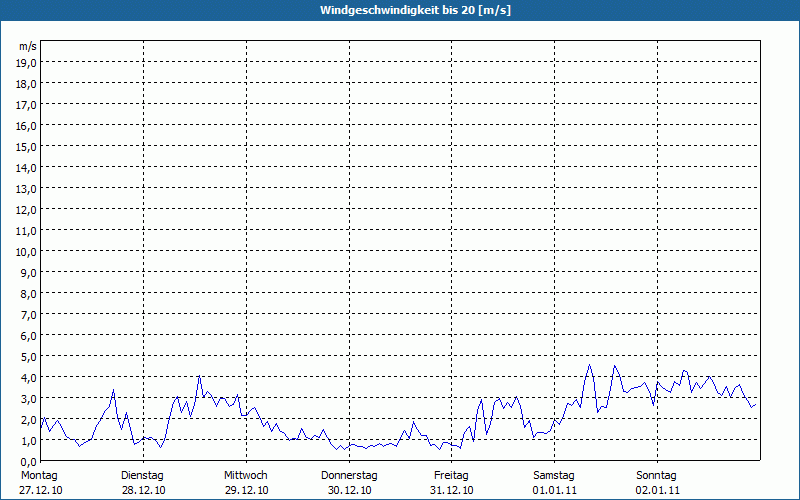
Task: Click the chart title 'Windgeschwindigkeit bis 20 [m/s]'
Action: [x=415, y=10]
